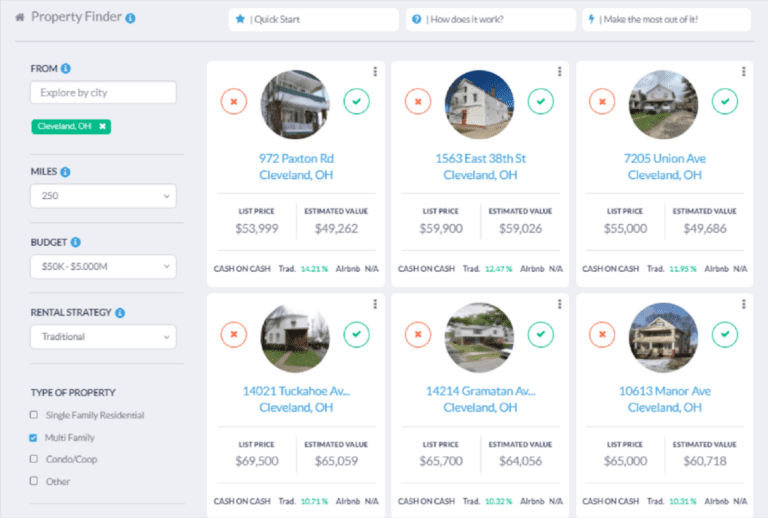768x518 pixels.
Task: Expand the Budget range dropdown
Action: click(x=103, y=267)
